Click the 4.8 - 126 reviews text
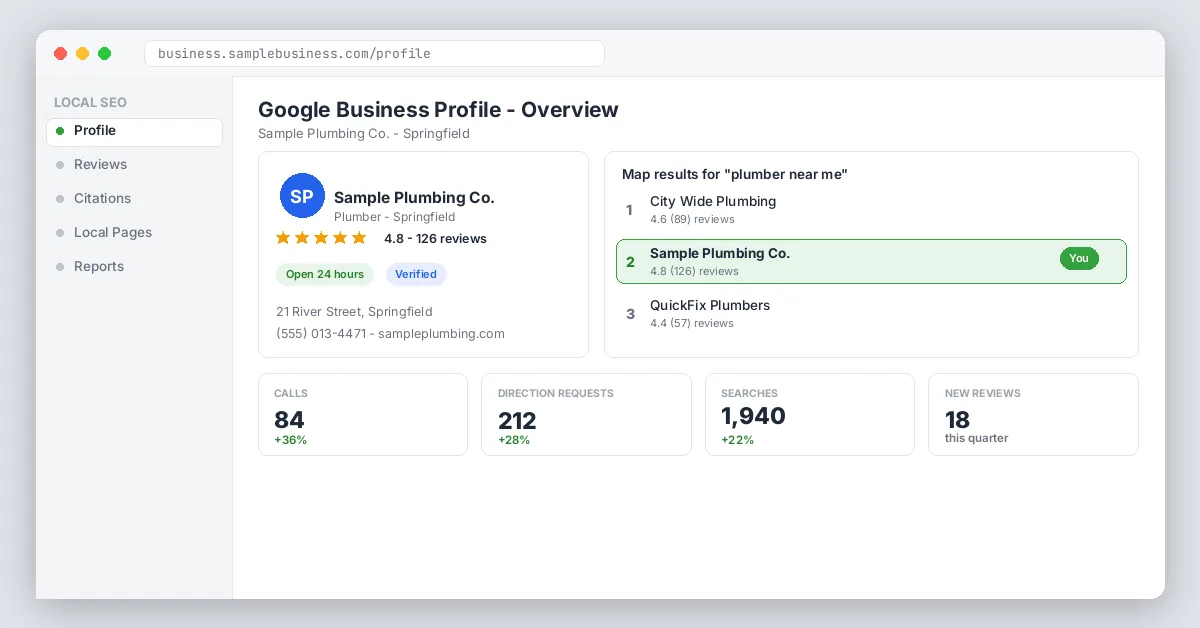This screenshot has width=1200, height=628. [x=435, y=239]
